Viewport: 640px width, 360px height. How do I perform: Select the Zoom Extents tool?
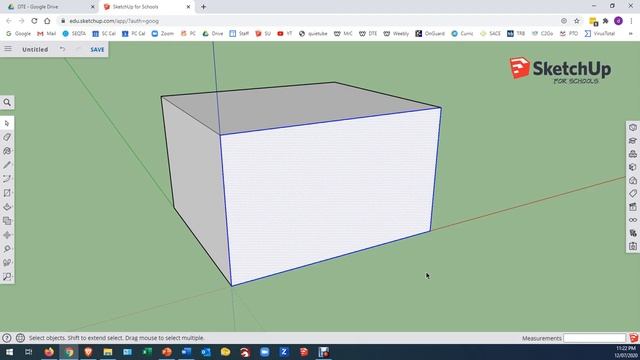[x=7, y=276]
